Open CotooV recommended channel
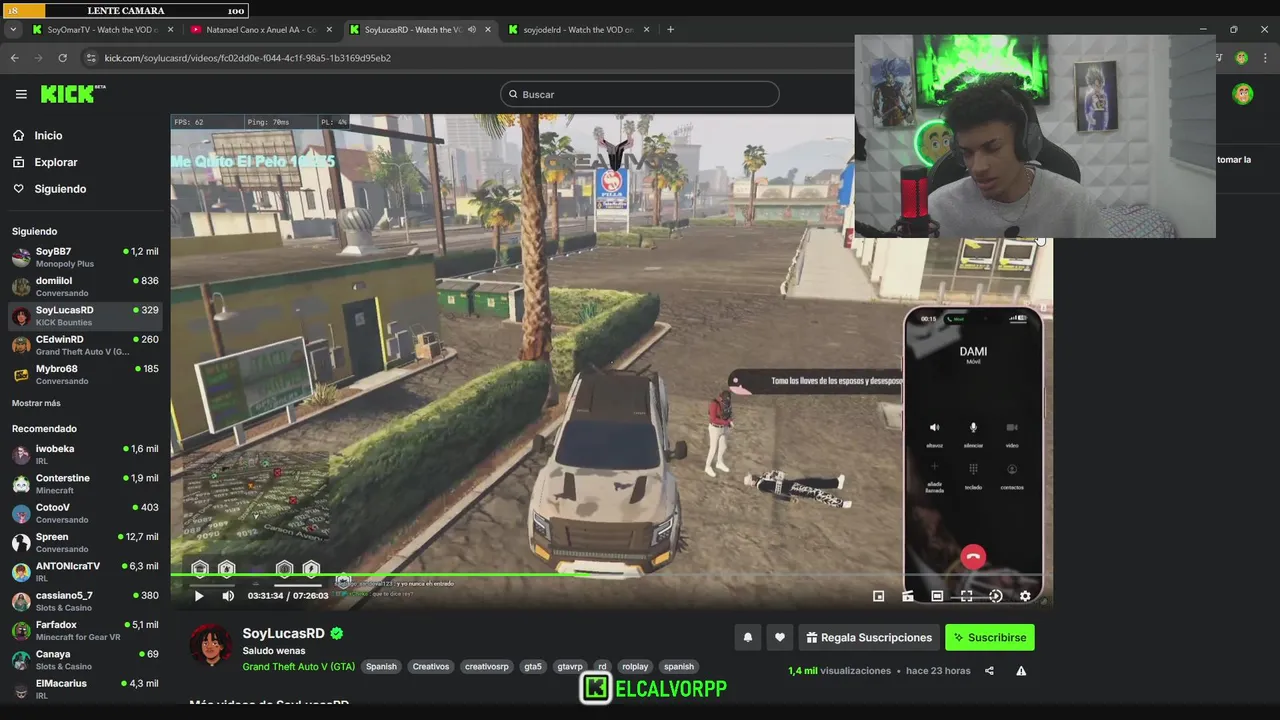The image size is (1280, 720). 85,513
